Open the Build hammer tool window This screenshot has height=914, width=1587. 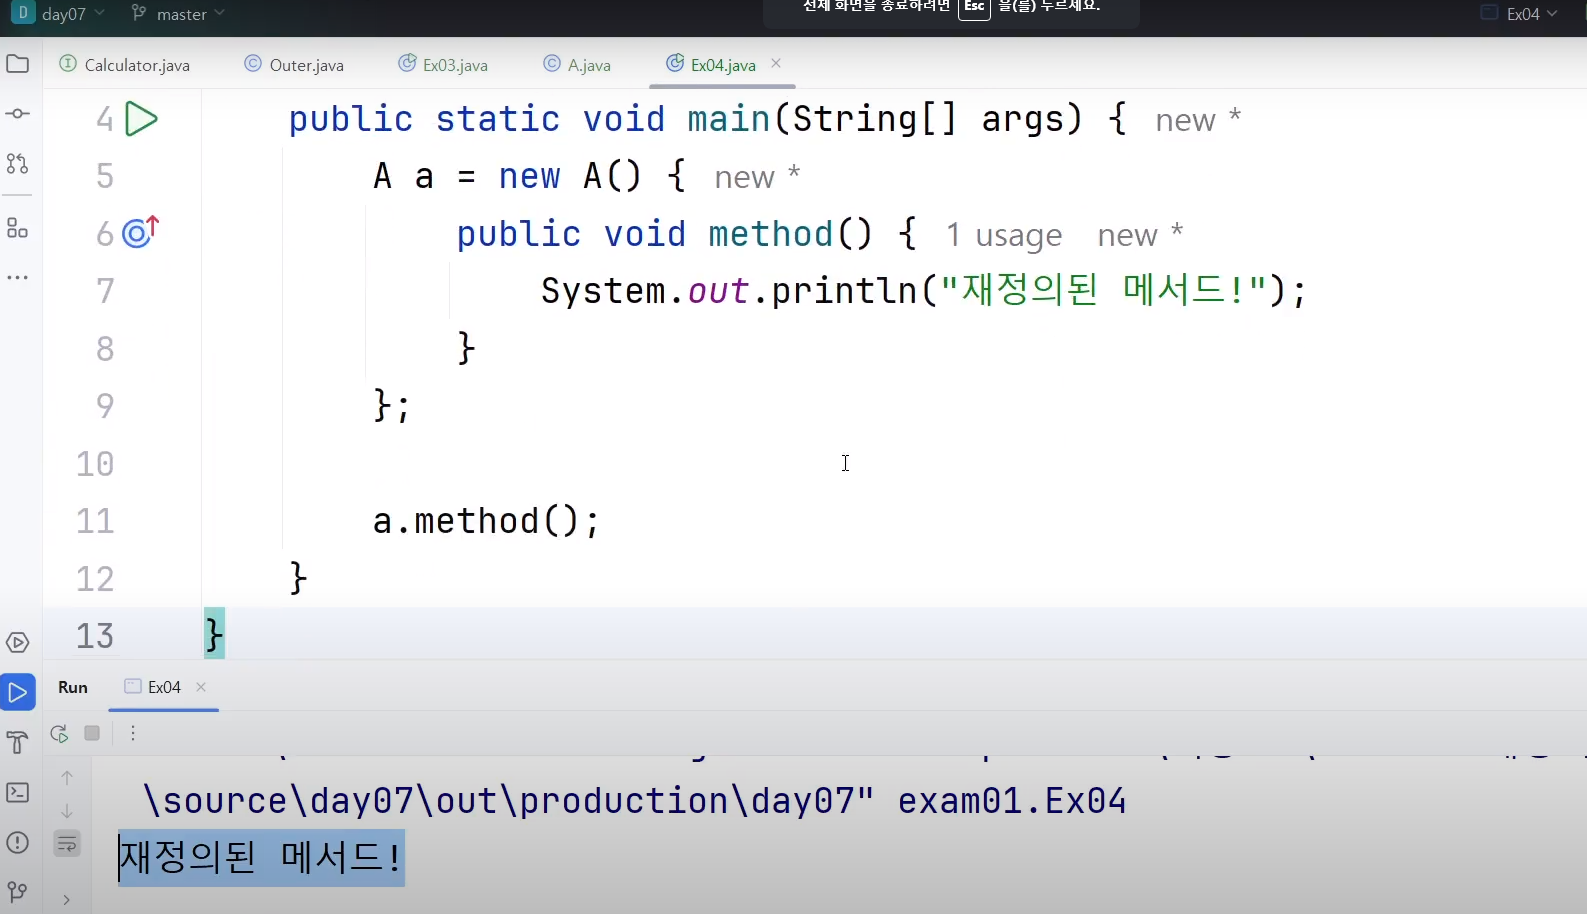point(17,742)
